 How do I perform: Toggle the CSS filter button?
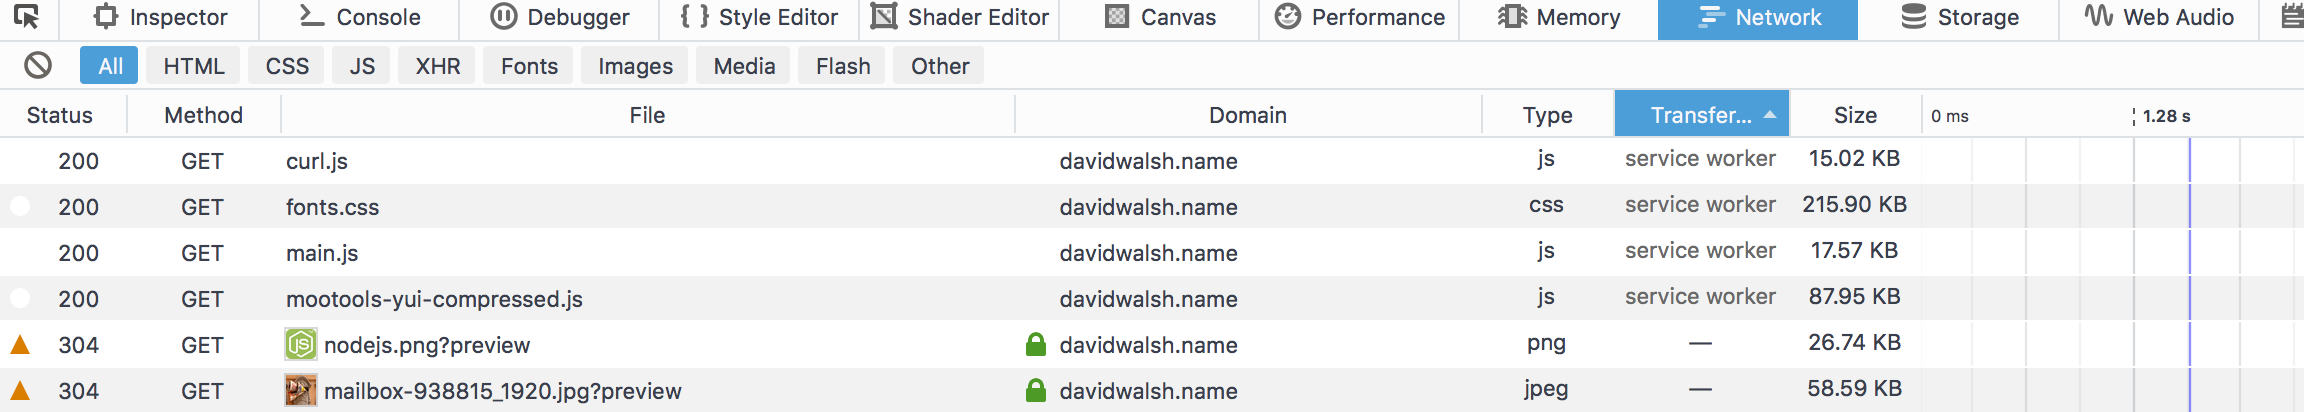click(x=287, y=66)
